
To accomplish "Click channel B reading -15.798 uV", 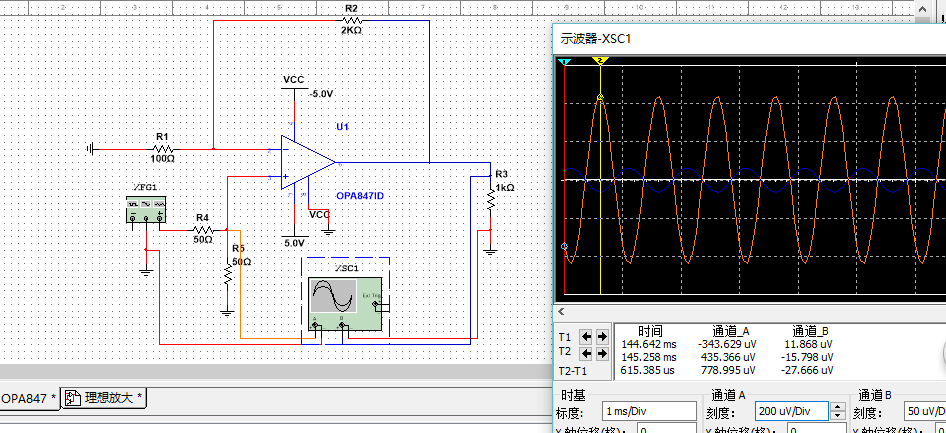I will pyautogui.click(x=808, y=357).
